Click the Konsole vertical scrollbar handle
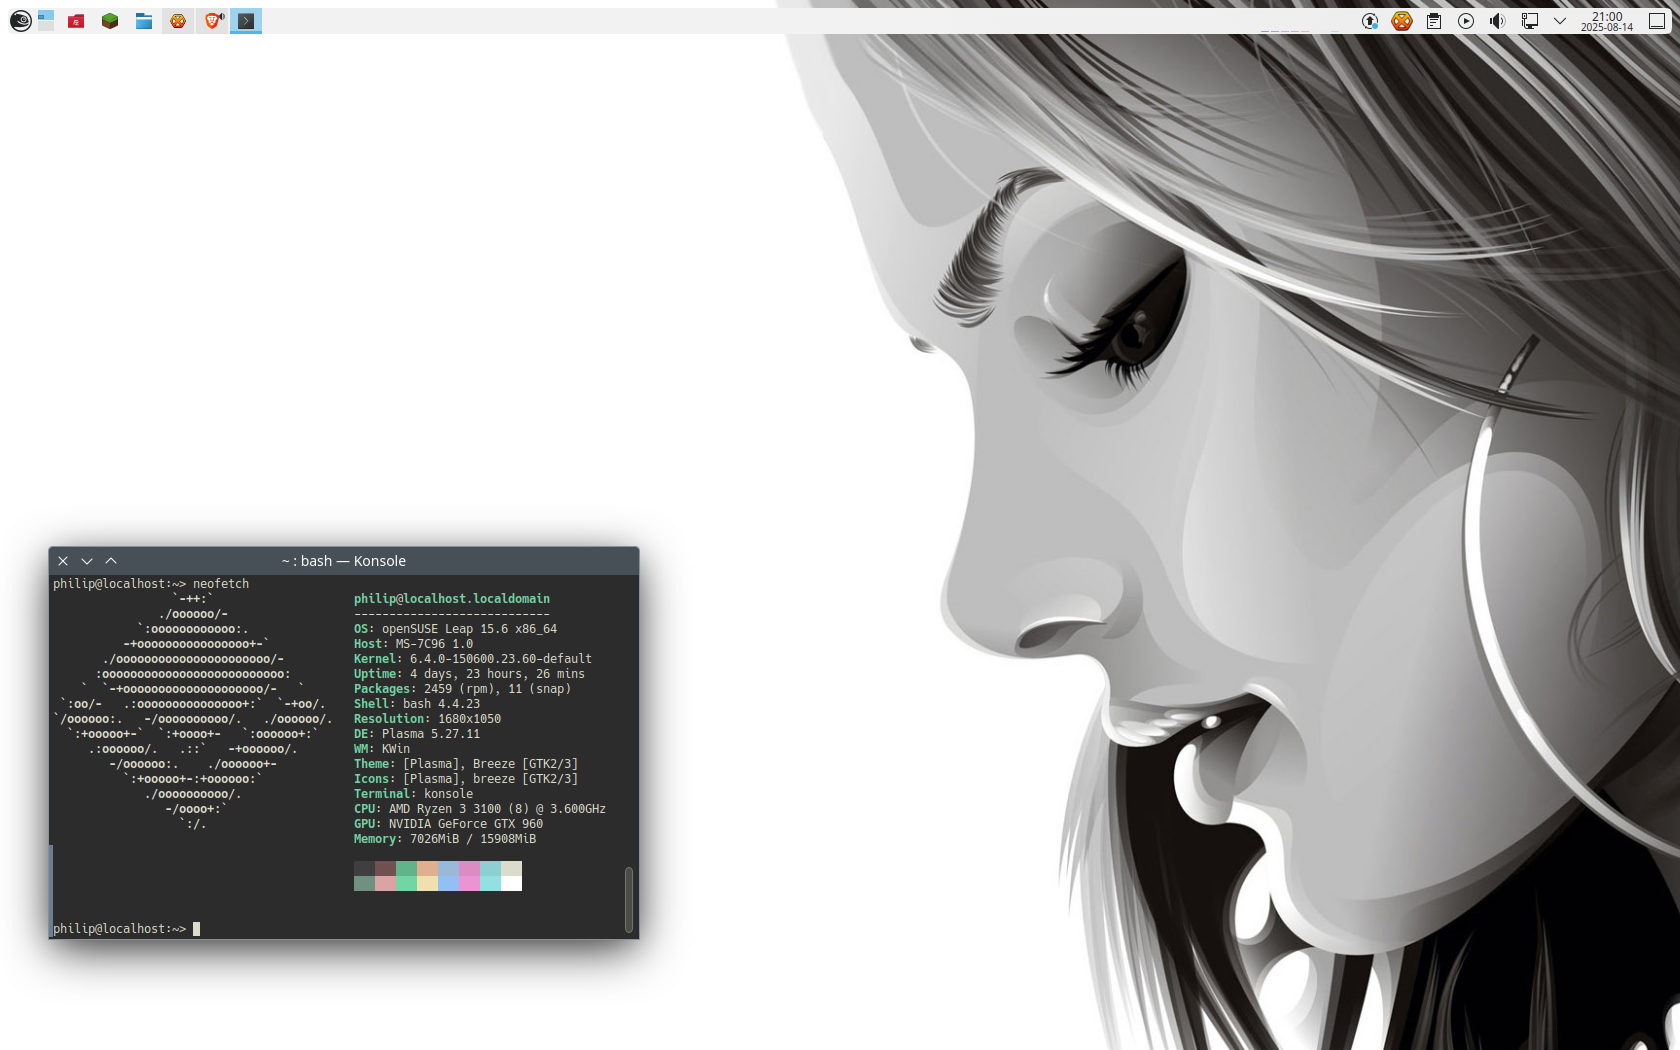Image resolution: width=1680 pixels, height=1050 pixels. click(629, 898)
